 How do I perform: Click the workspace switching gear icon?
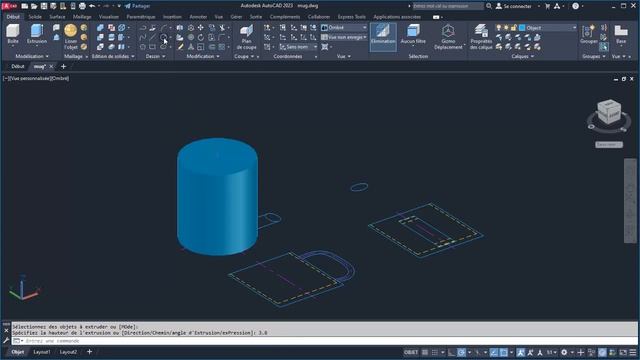click(564, 352)
